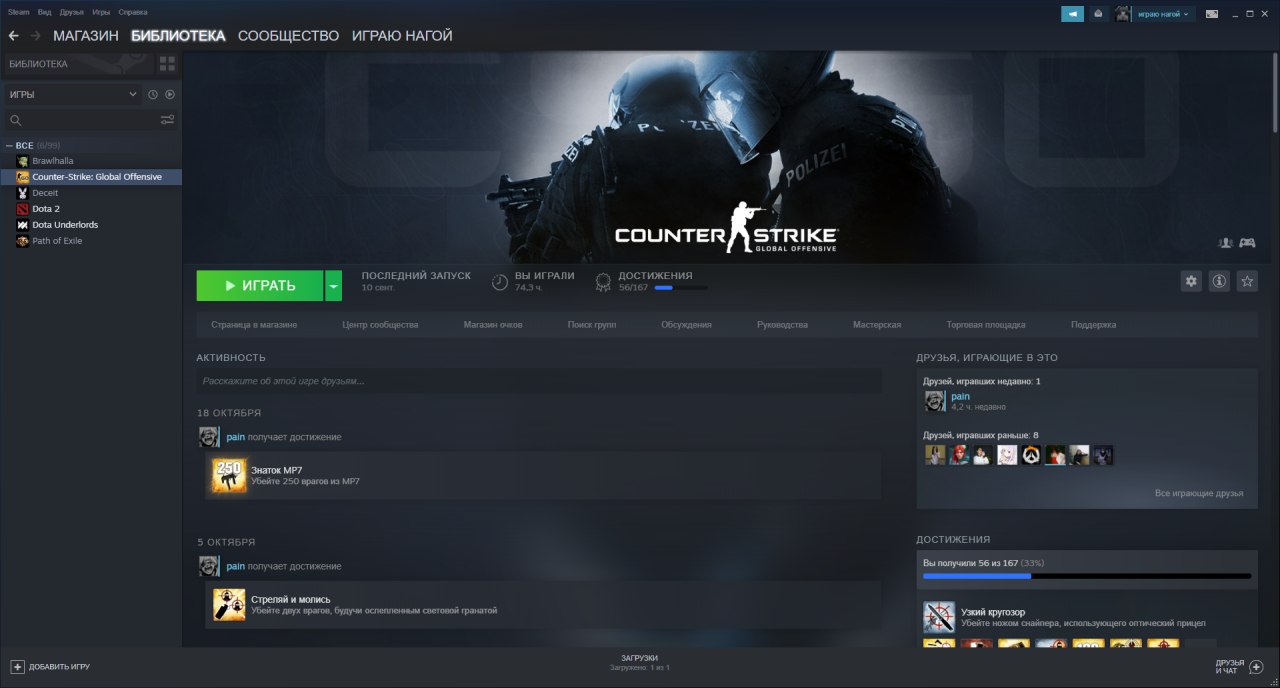Open the ИГРЫ filter dropdown

[x=73, y=94]
